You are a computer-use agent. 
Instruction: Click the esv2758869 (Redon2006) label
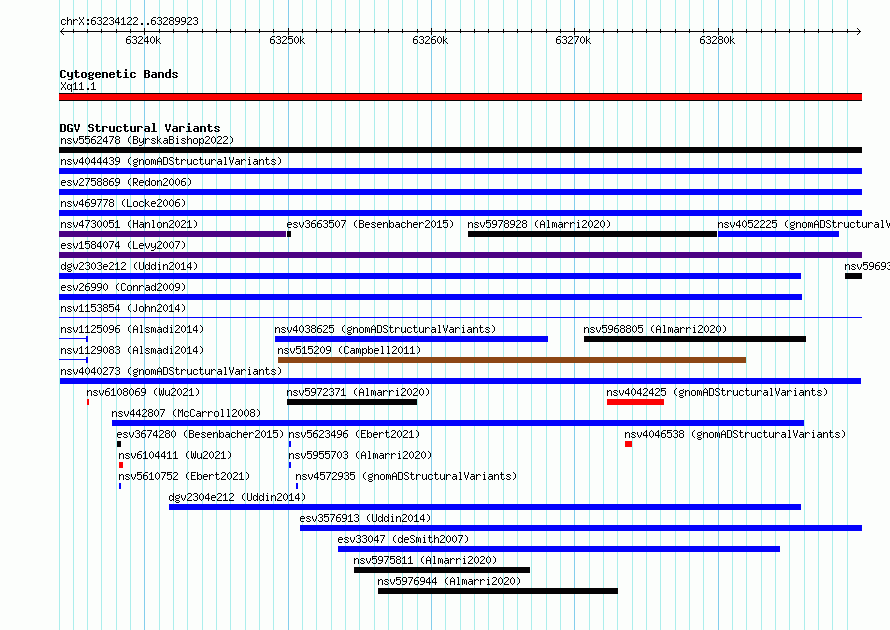click(x=126, y=182)
